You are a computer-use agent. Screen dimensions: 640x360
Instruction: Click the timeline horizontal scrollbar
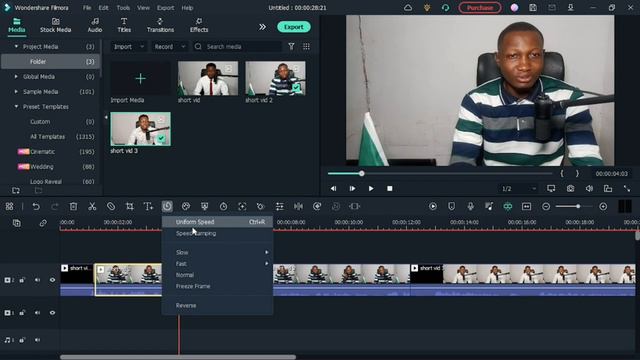point(178,357)
